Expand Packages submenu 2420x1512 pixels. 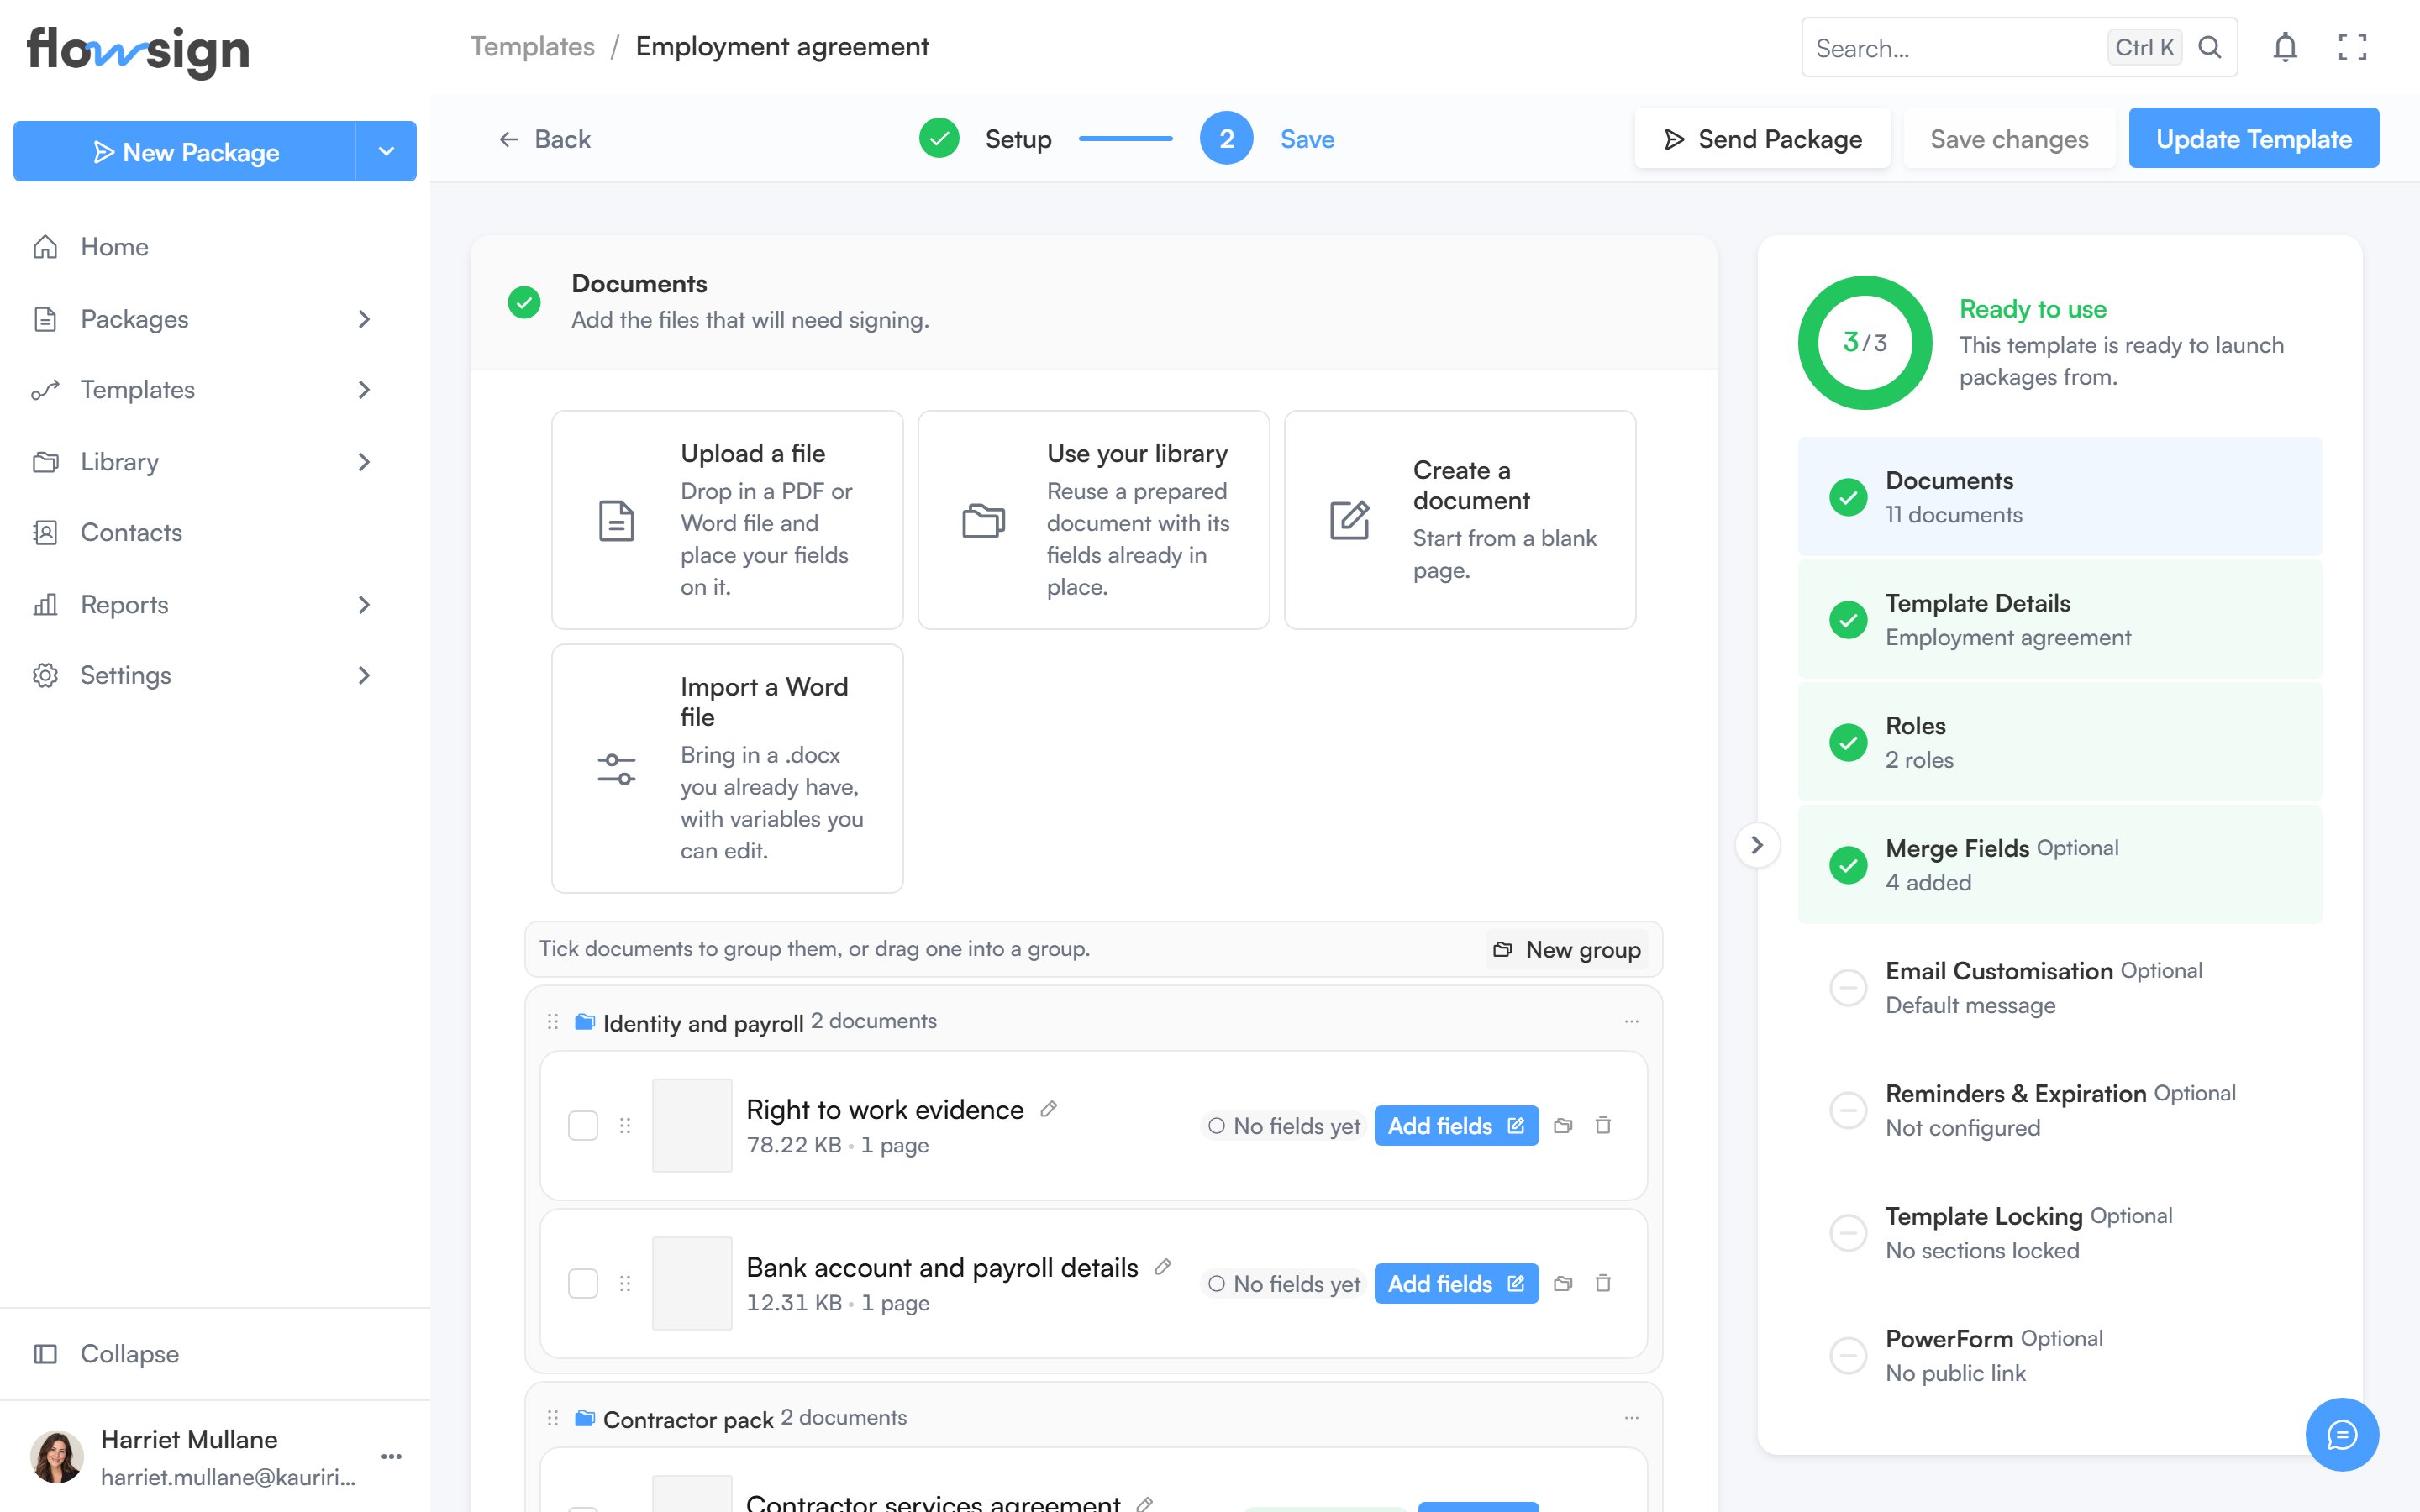pos(364,319)
